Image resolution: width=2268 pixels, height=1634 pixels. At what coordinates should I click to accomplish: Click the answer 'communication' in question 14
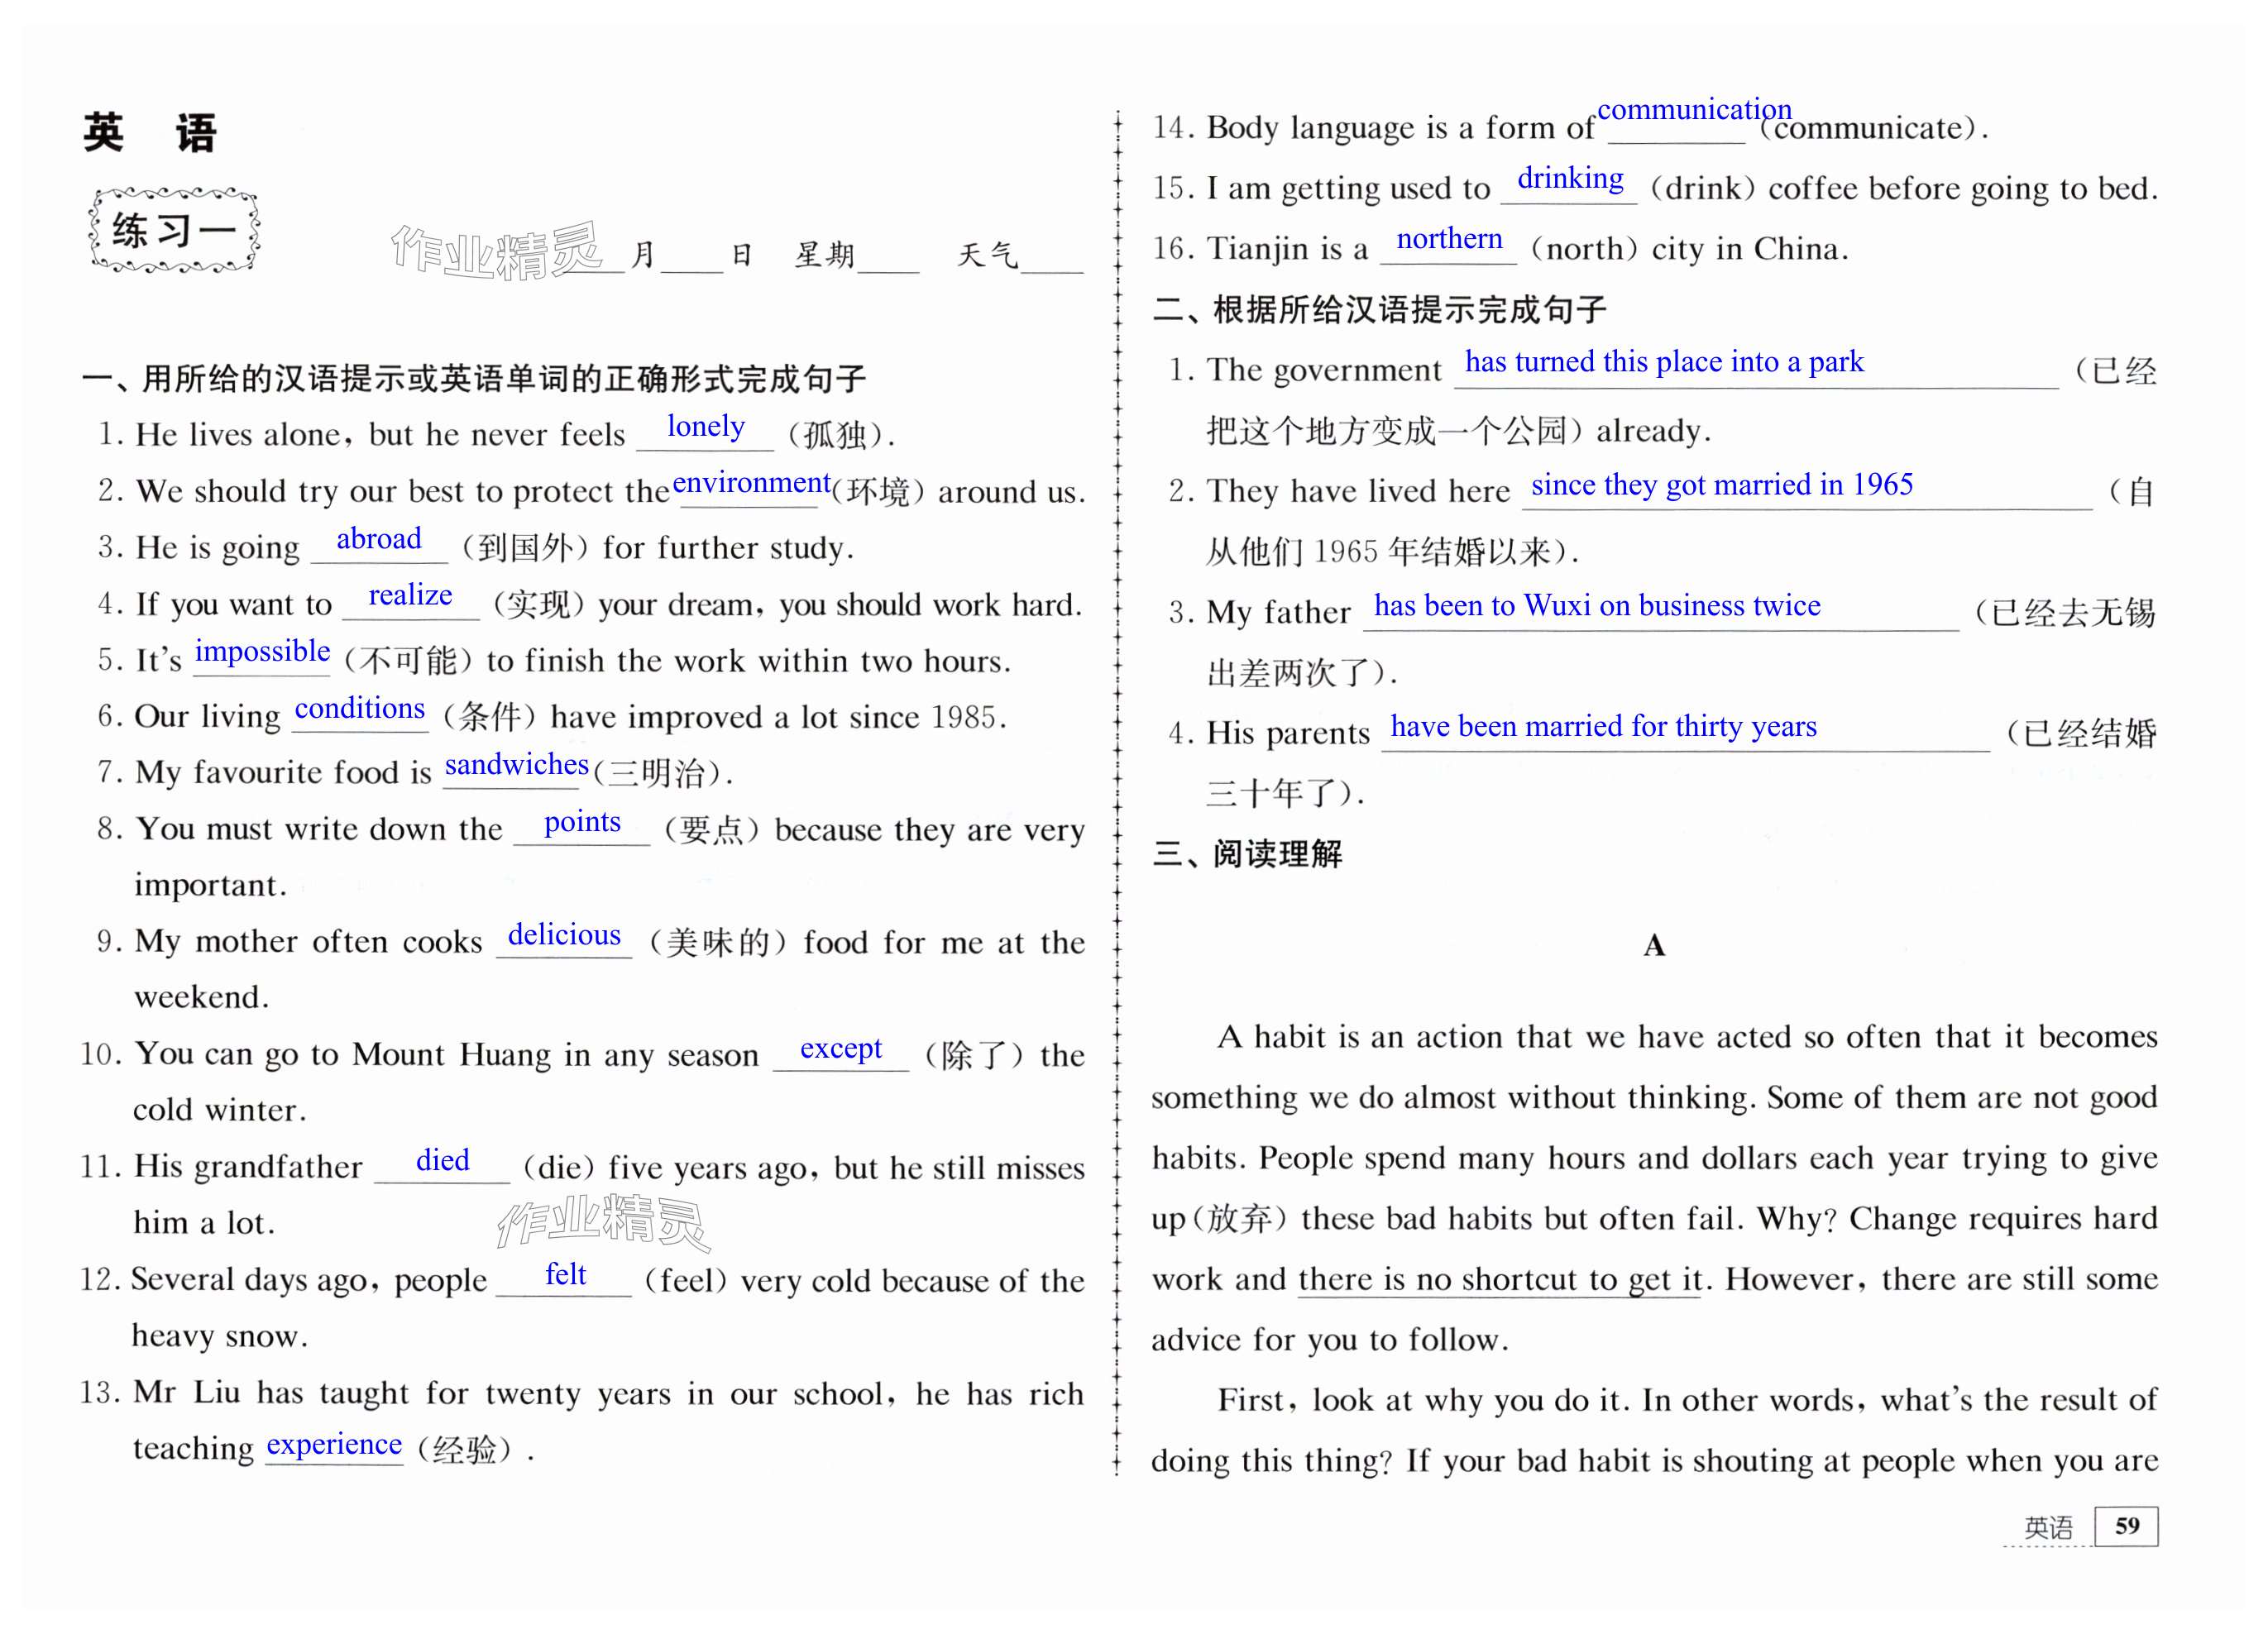[1693, 109]
